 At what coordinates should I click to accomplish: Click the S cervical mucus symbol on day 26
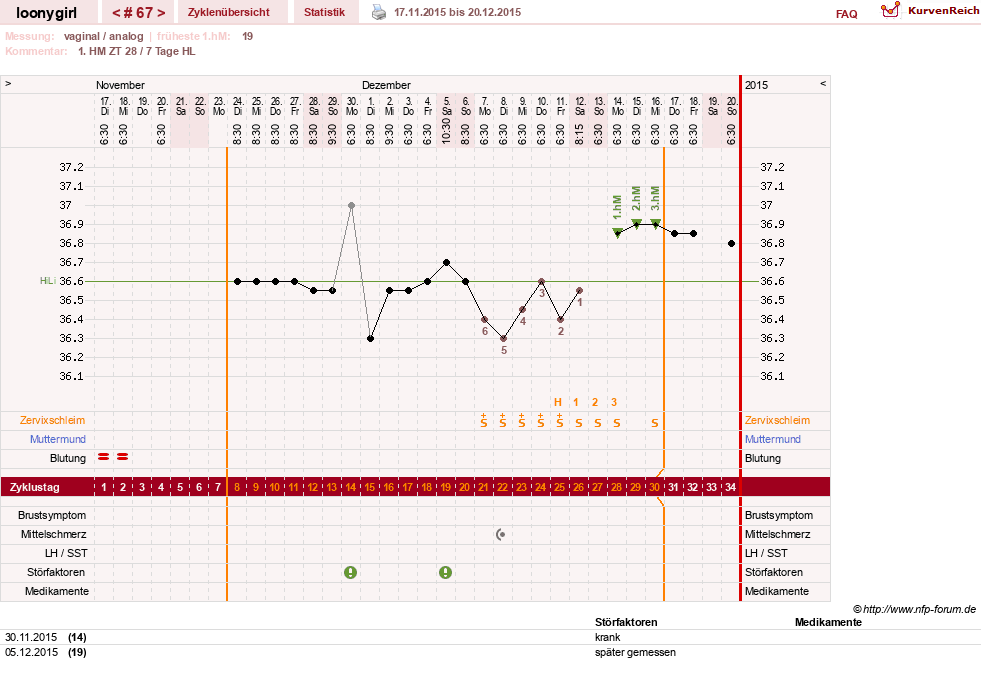coord(579,423)
